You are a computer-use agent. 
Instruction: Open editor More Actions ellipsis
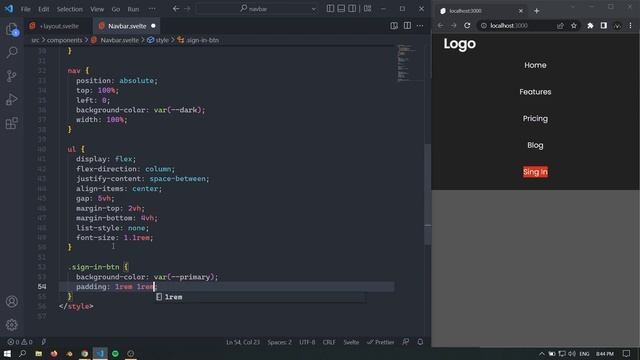pos(420,26)
